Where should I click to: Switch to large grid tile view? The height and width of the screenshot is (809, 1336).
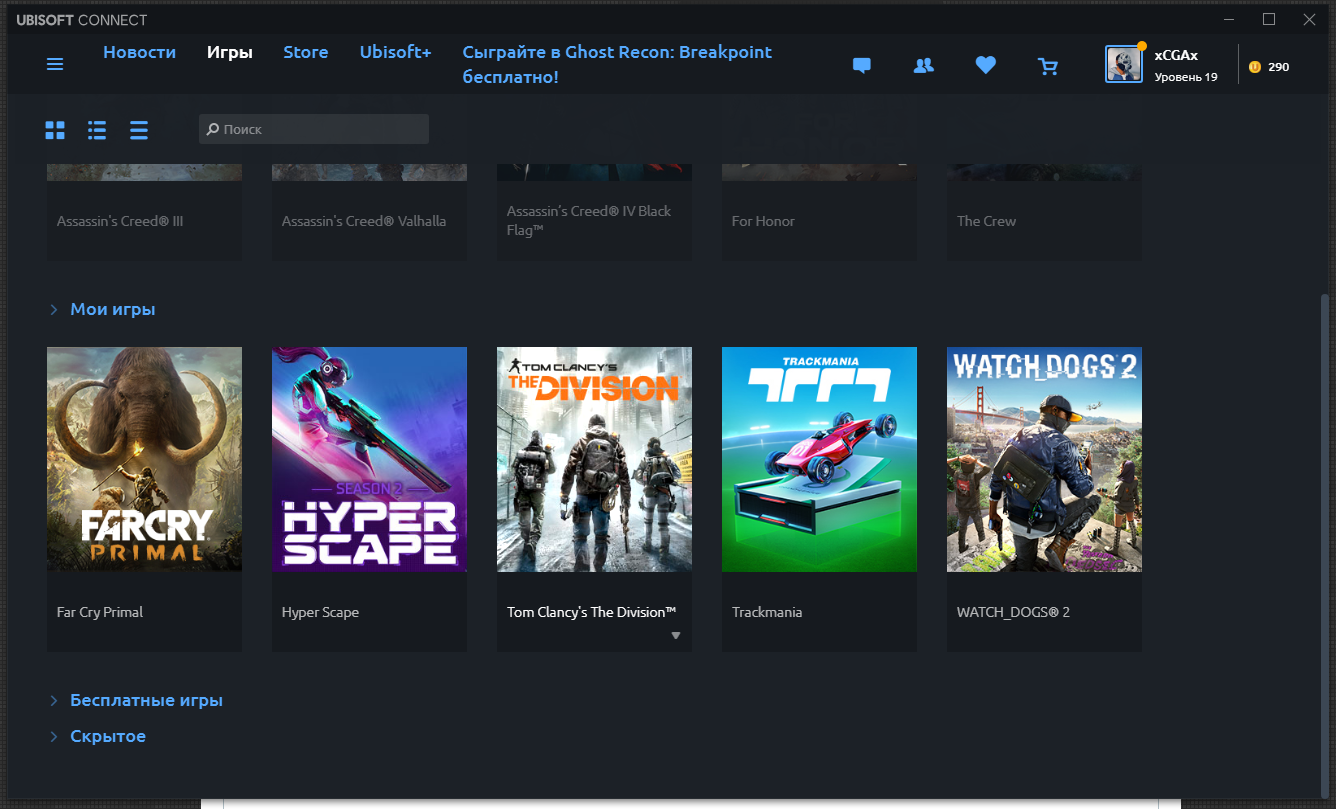pos(55,130)
